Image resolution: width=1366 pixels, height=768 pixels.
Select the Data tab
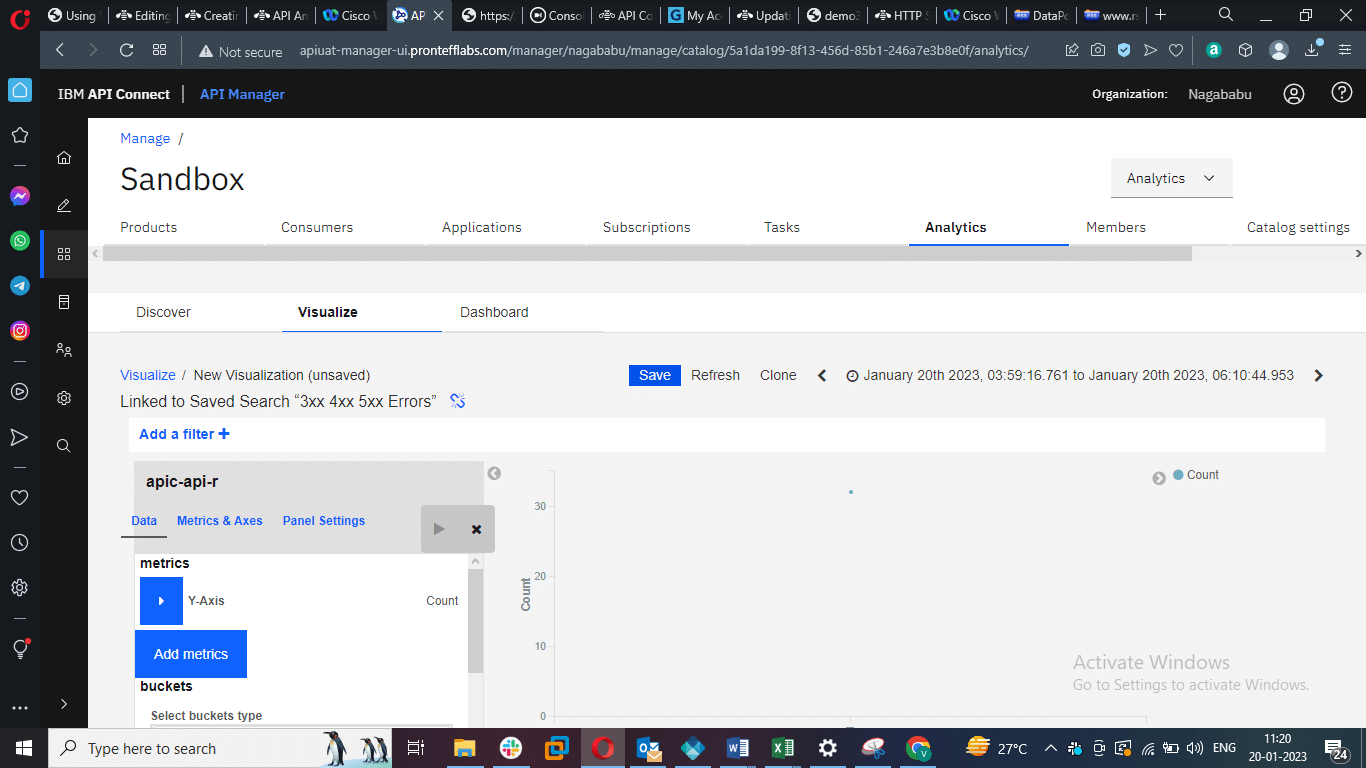tap(144, 521)
